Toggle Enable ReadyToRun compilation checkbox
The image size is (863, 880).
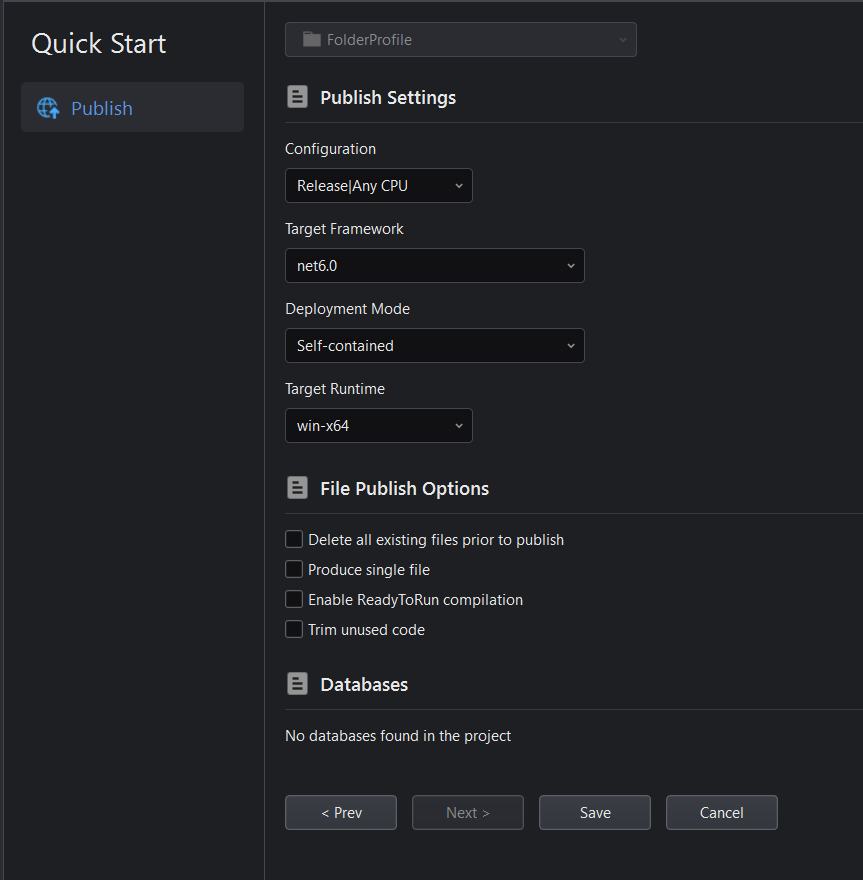(x=294, y=600)
